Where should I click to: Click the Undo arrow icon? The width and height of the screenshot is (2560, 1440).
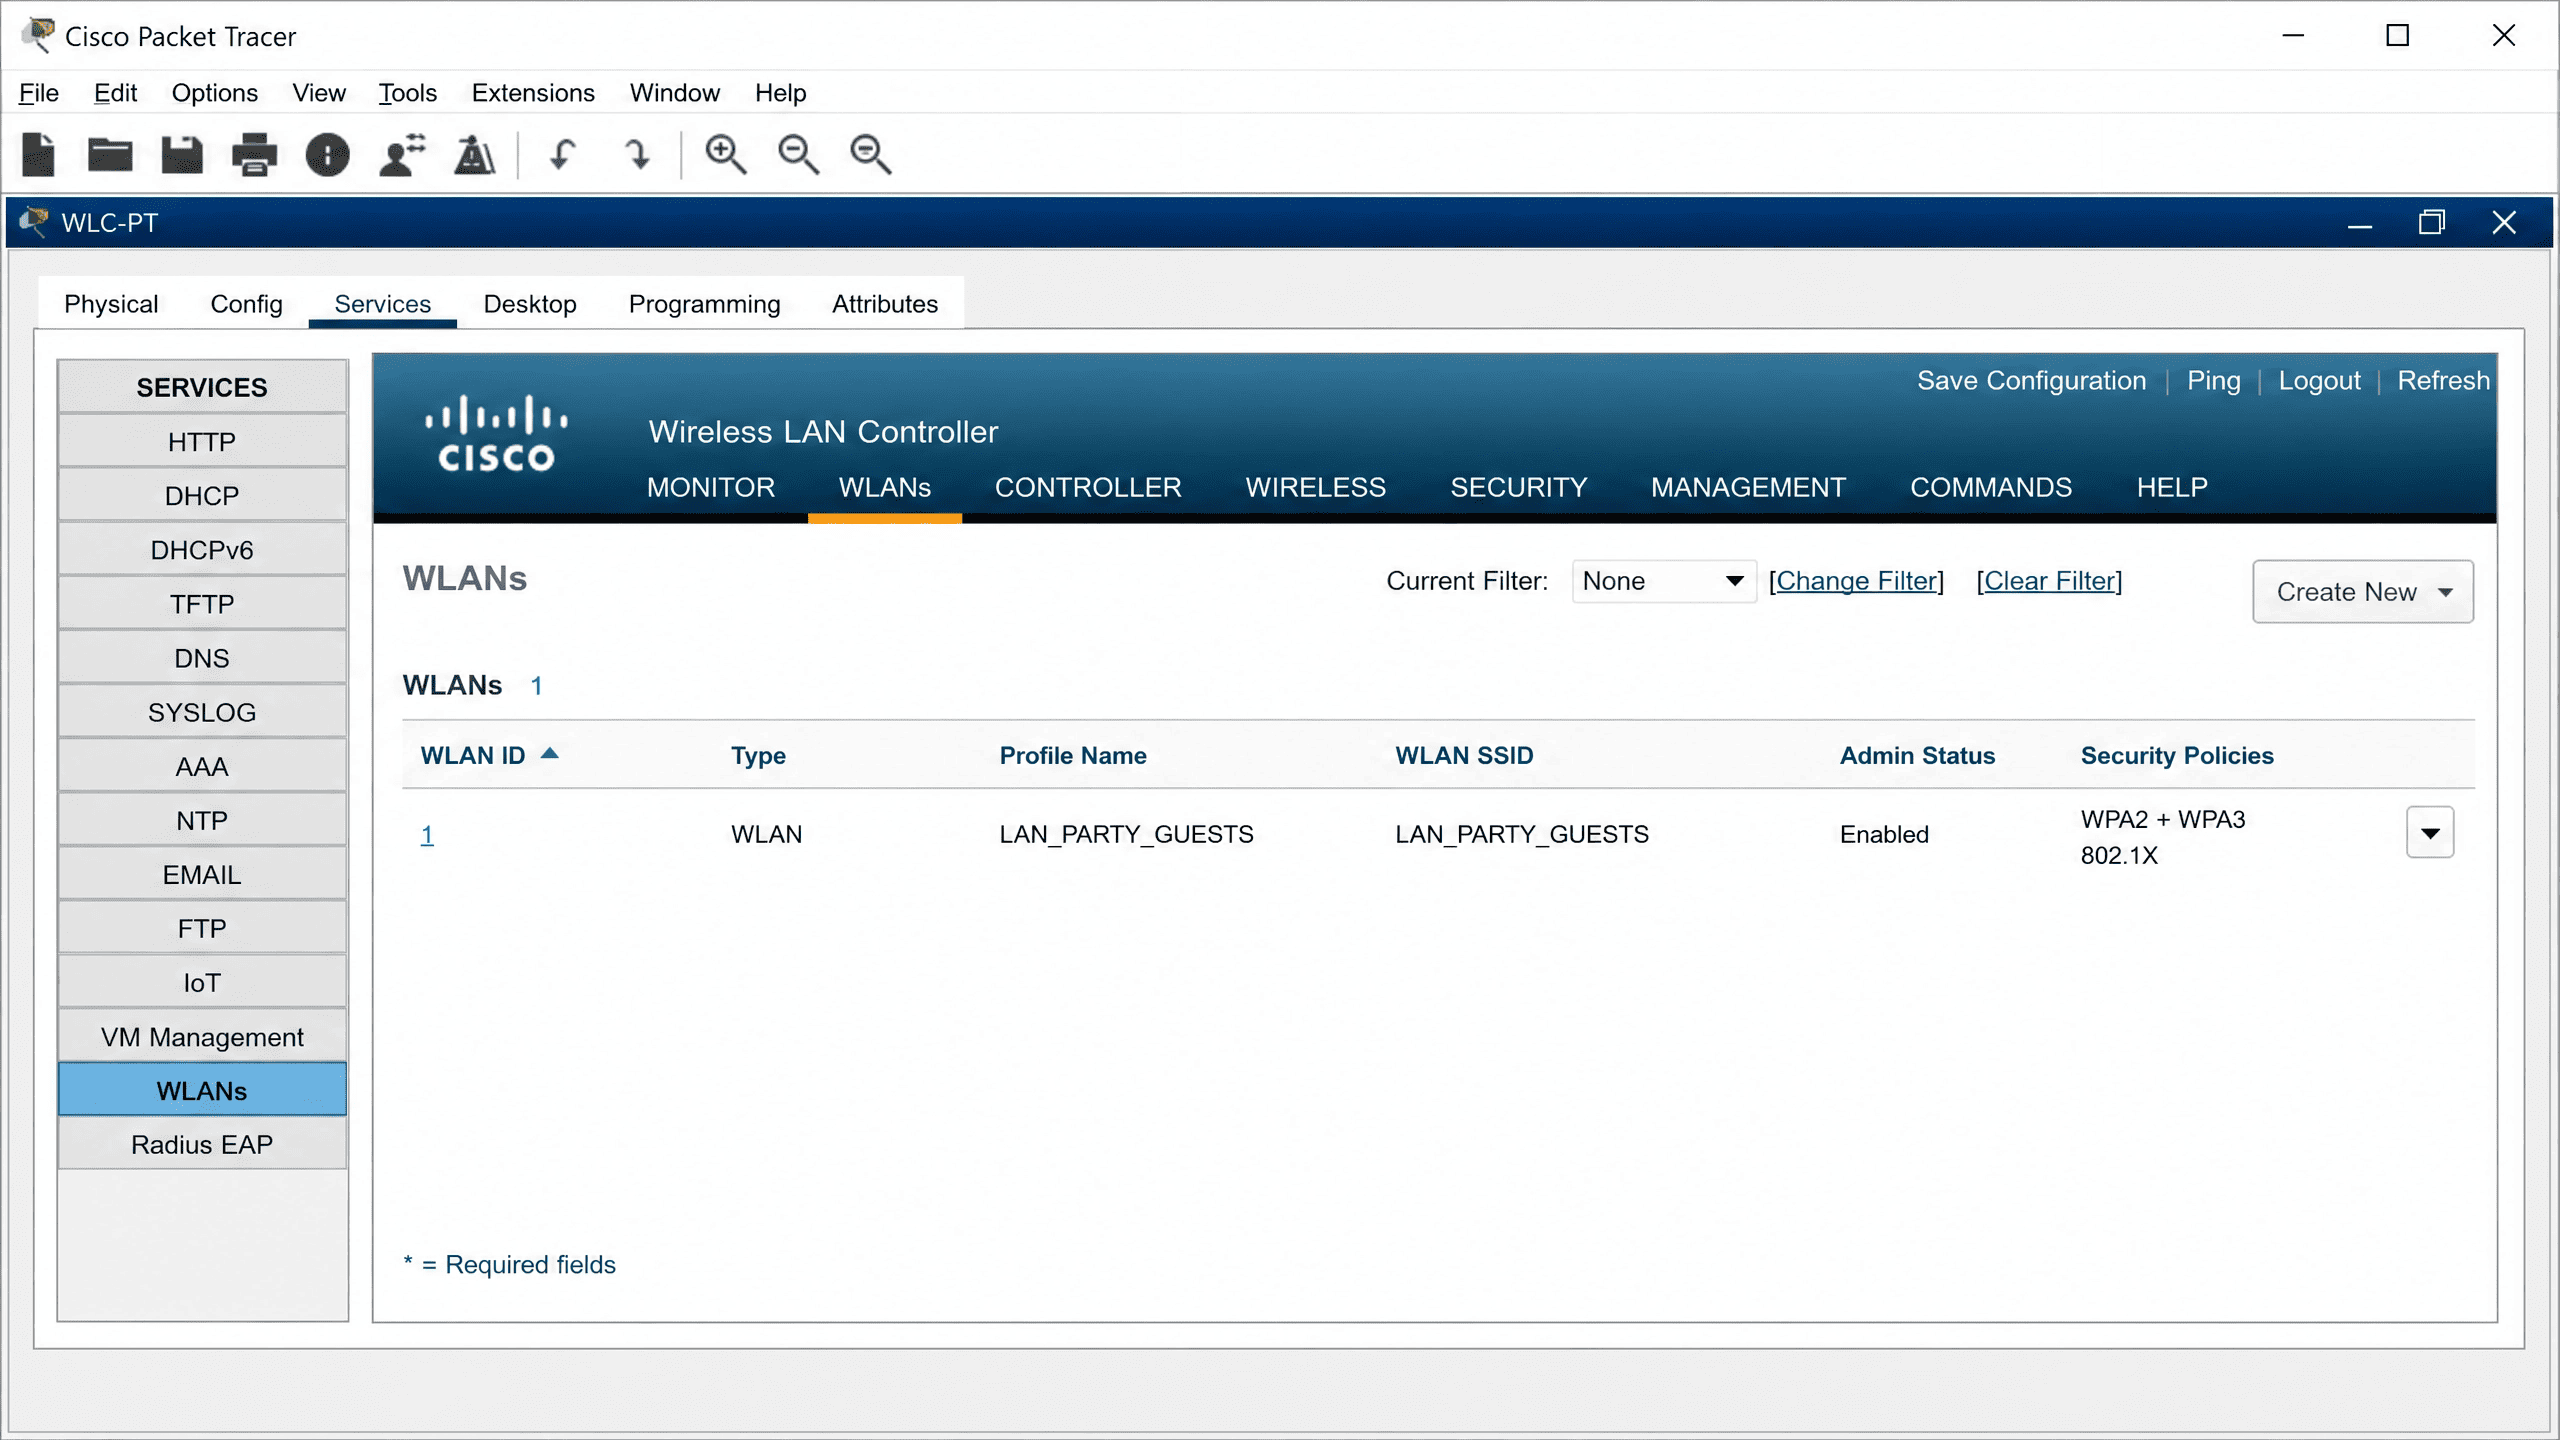click(x=563, y=155)
